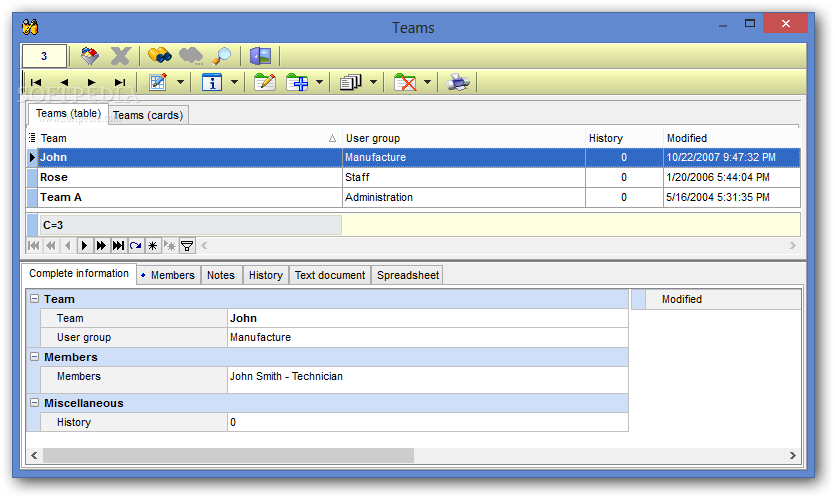This screenshot has height=498, width=835.
Task: Click the delete record red X icon
Action: pyautogui.click(x=405, y=82)
